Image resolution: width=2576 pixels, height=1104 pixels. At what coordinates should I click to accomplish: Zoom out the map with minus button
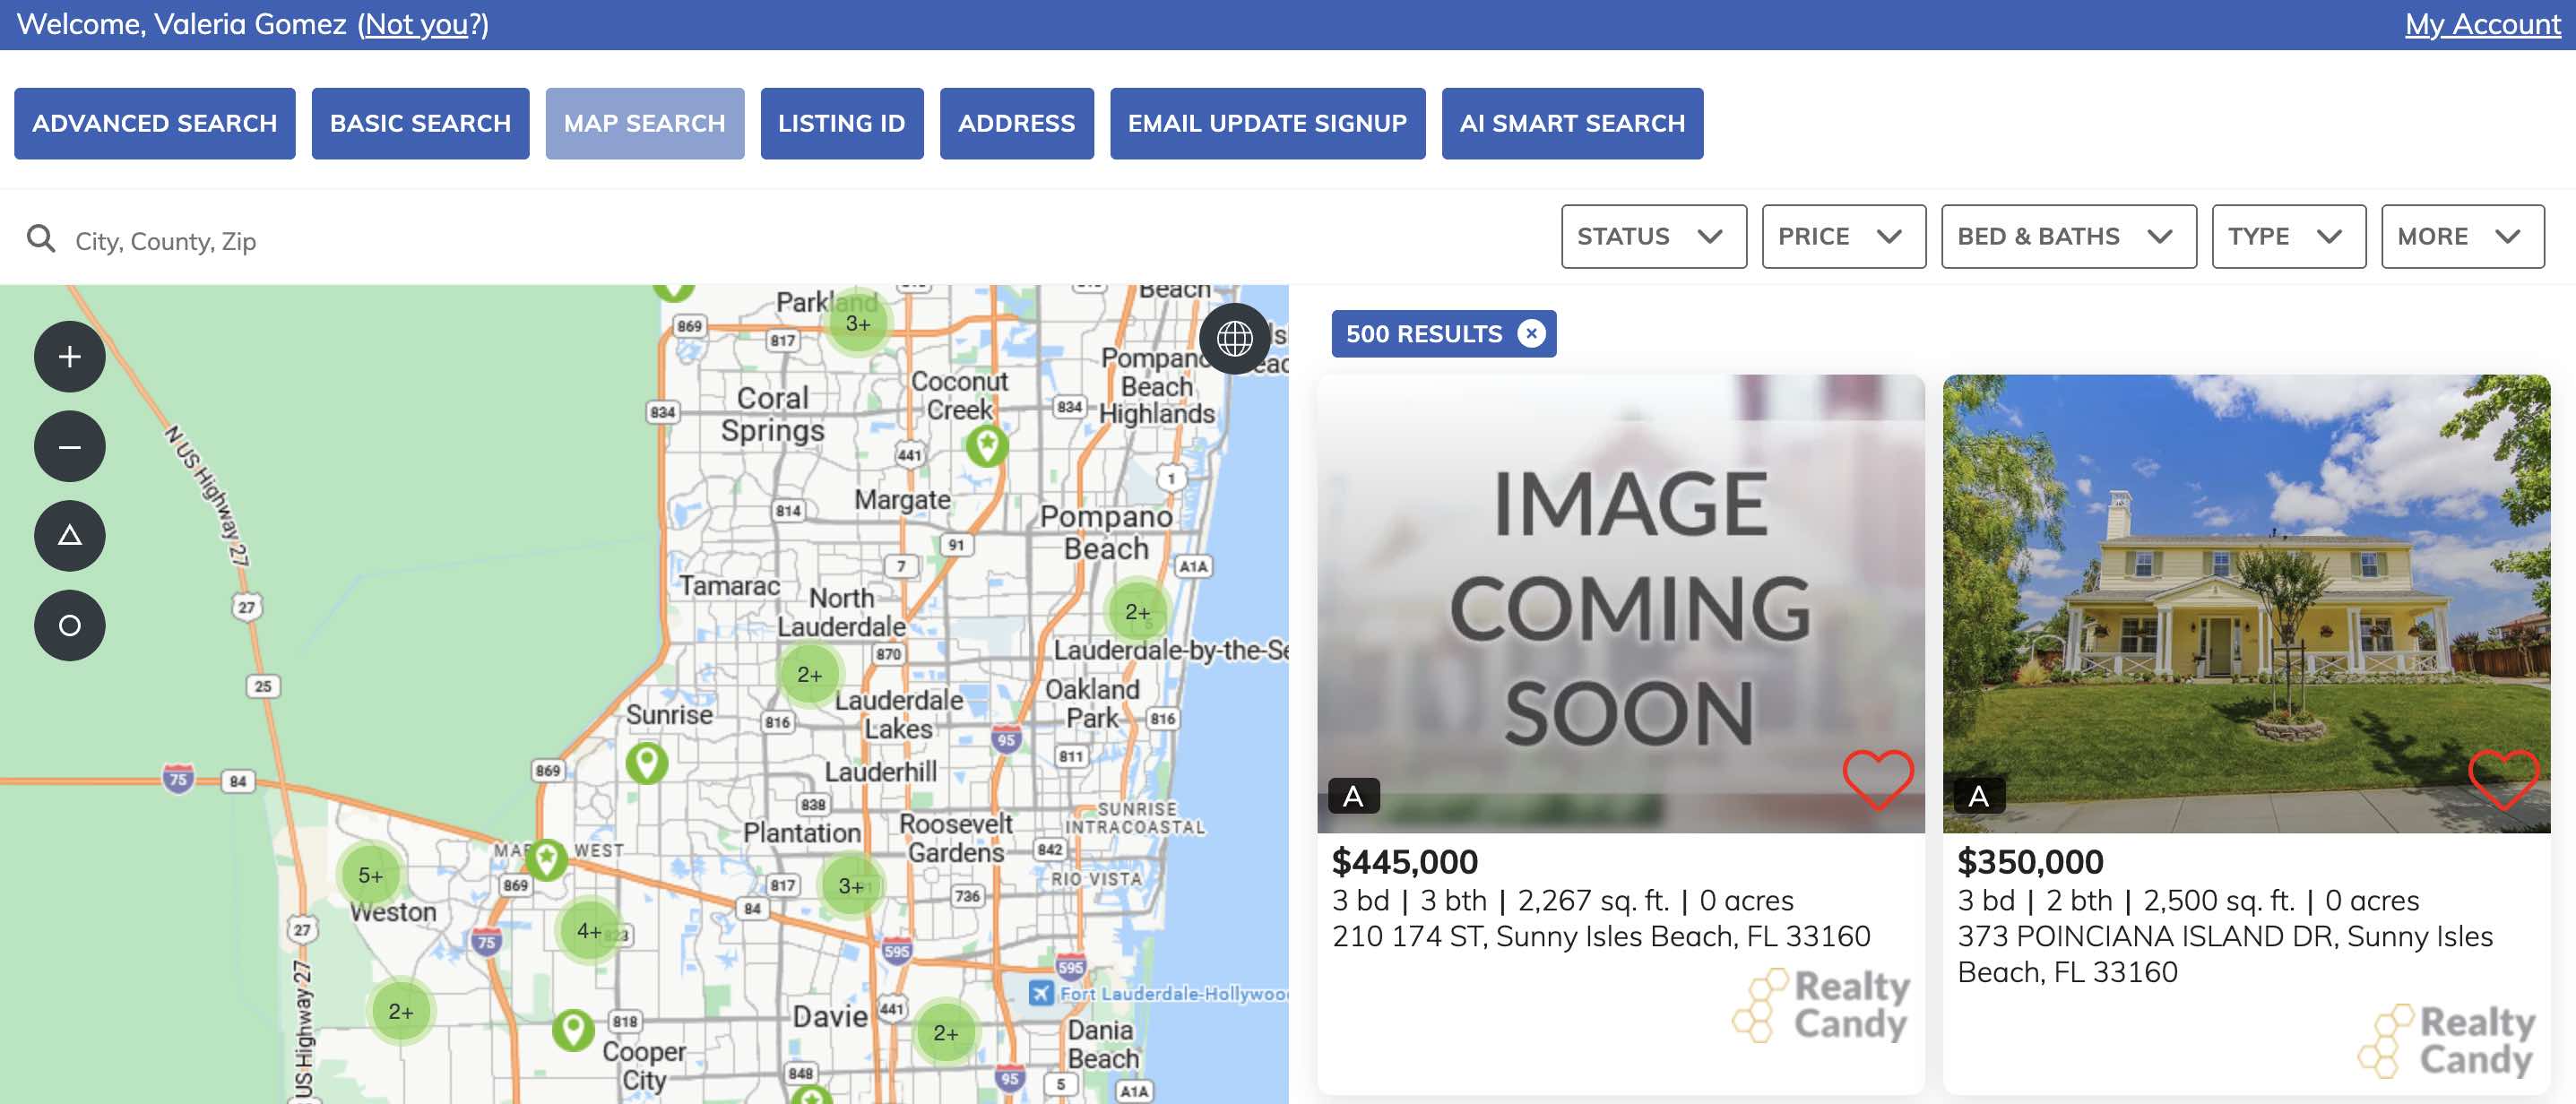pyautogui.click(x=69, y=446)
